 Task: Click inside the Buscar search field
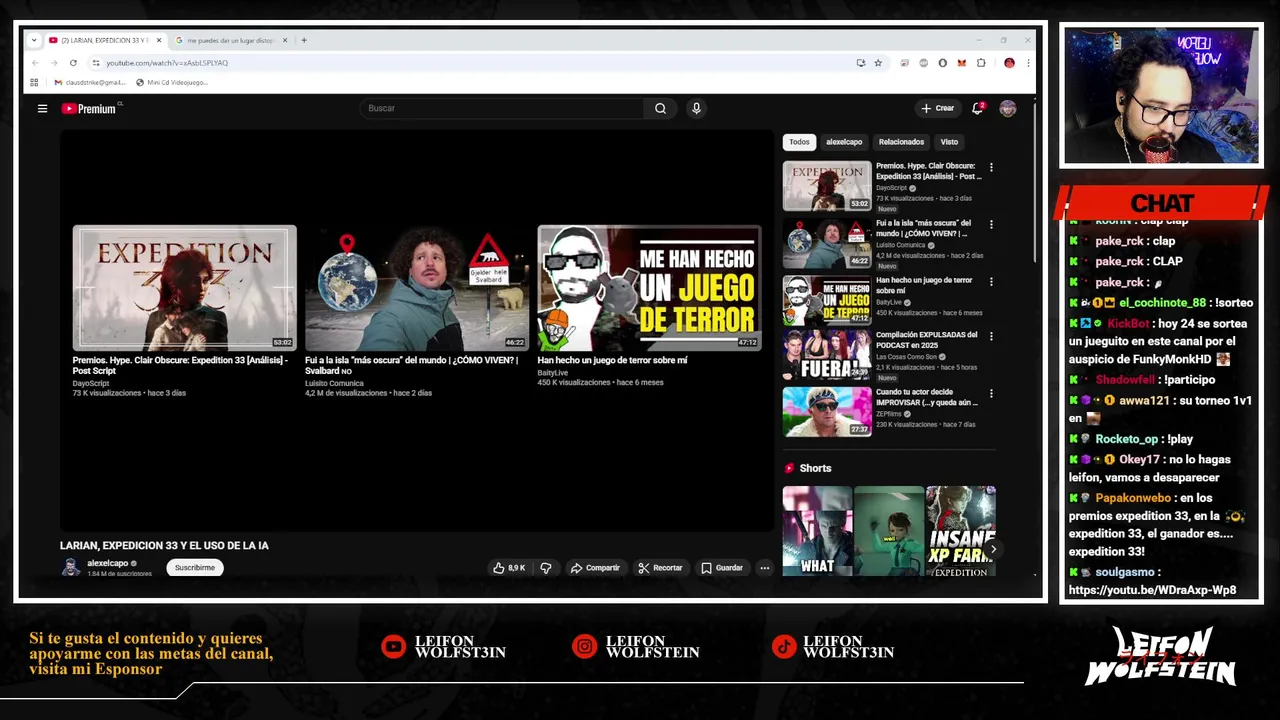503,108
